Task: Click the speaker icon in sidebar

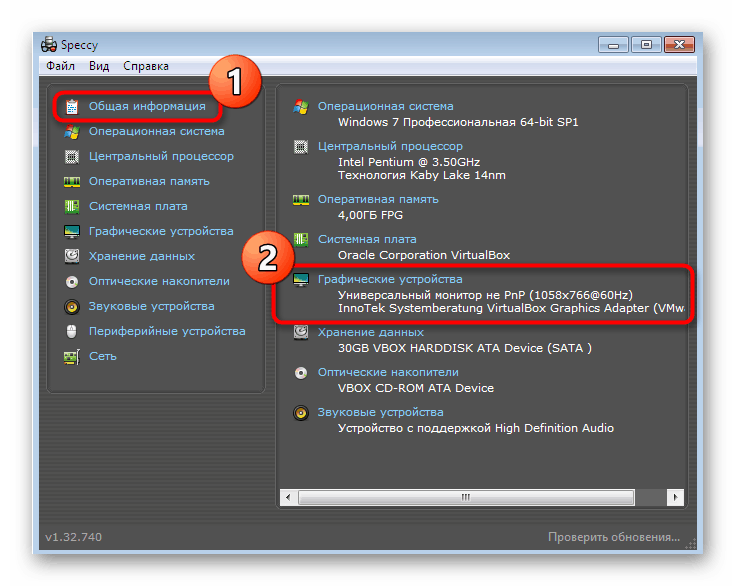Action: 72,307
